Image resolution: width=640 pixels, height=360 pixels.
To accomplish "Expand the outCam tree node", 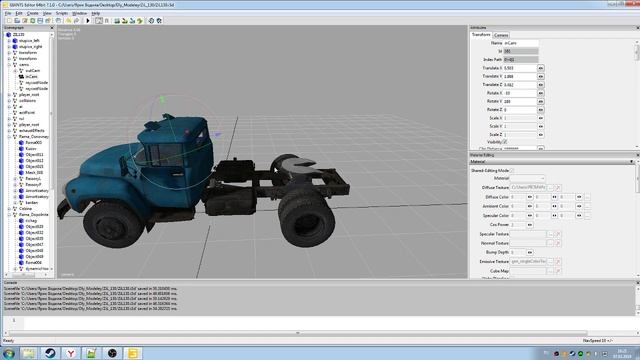I will tap(15, 71).
